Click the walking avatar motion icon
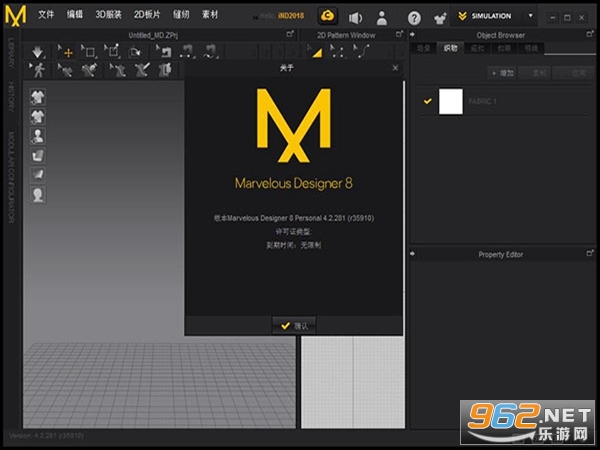The image size is (600, 450). click(x=37, y=70)
